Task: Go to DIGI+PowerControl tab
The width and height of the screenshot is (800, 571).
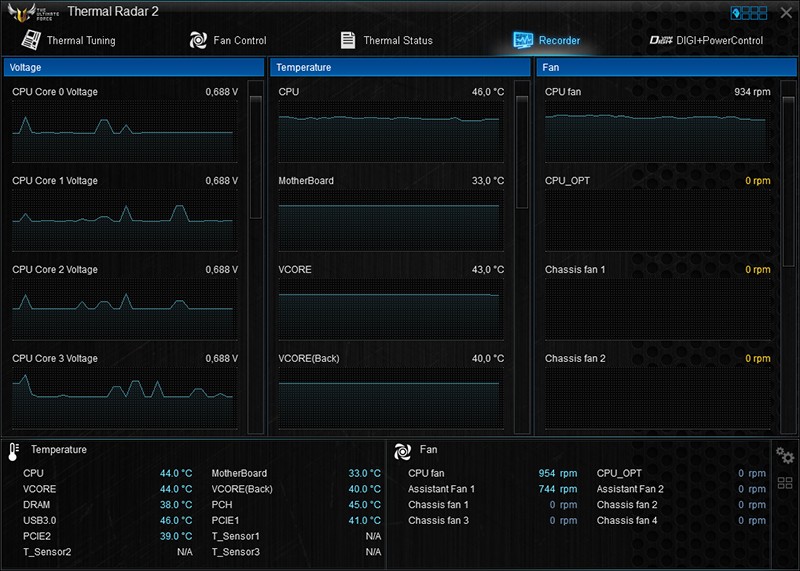Action: pyautogui.click(x=706, y=40)
